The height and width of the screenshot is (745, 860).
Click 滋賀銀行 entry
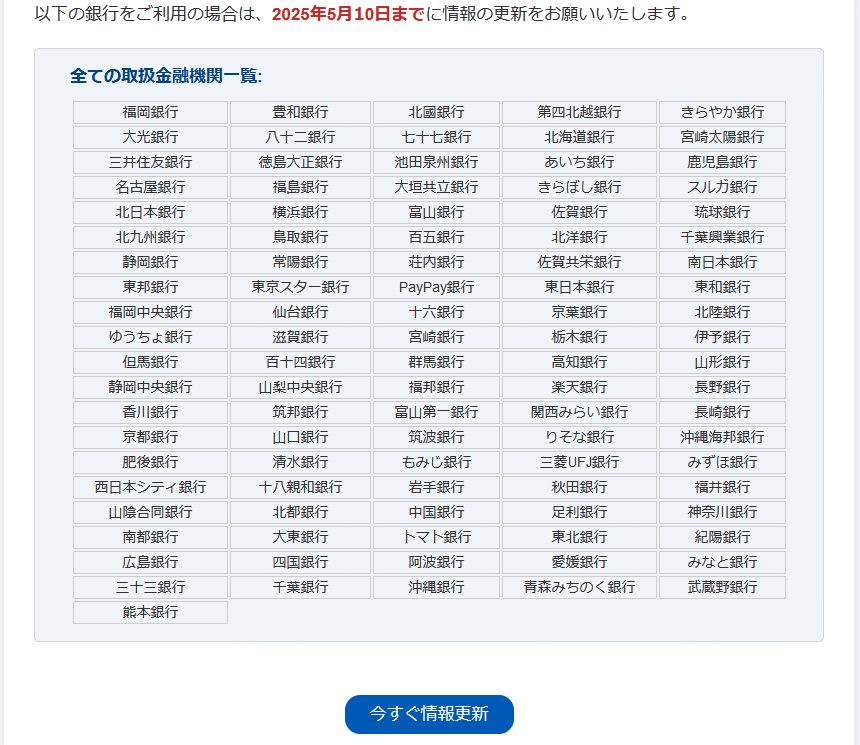pos(300,337)
